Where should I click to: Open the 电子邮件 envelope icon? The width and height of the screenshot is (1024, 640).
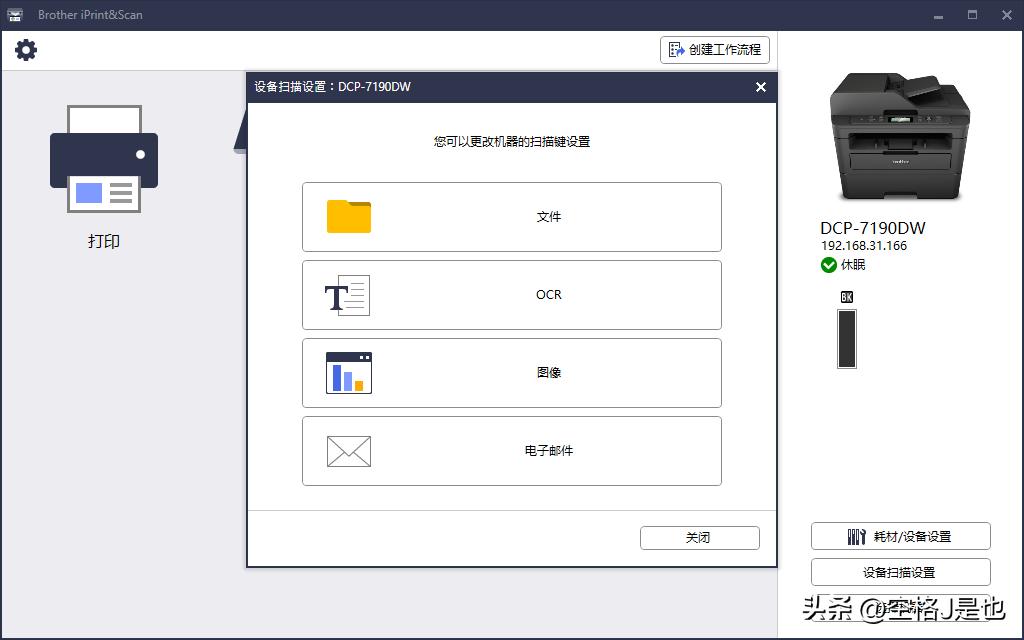(347, 450)
